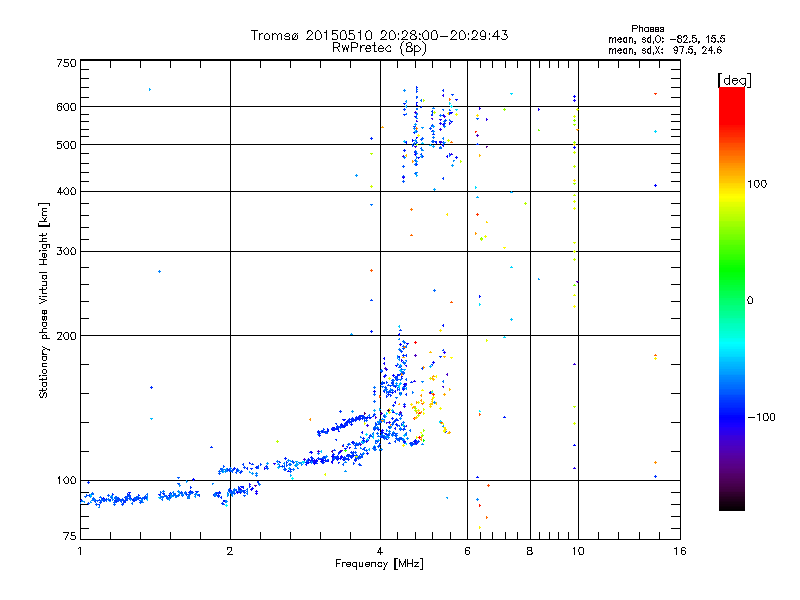
Task: Click the '10' frequency tick label
Action: coord(578,551)
